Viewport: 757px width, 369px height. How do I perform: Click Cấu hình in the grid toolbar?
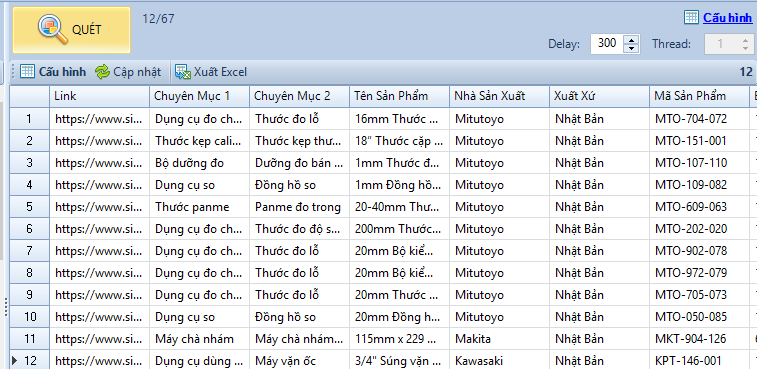pos(53,72)
